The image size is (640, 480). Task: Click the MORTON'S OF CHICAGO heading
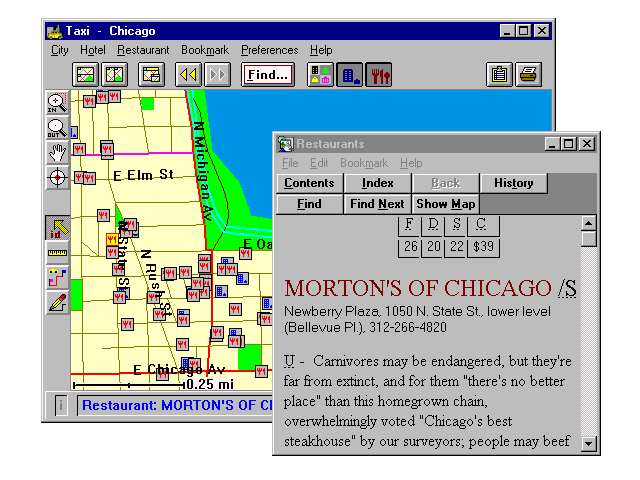[x=418, y=288]
